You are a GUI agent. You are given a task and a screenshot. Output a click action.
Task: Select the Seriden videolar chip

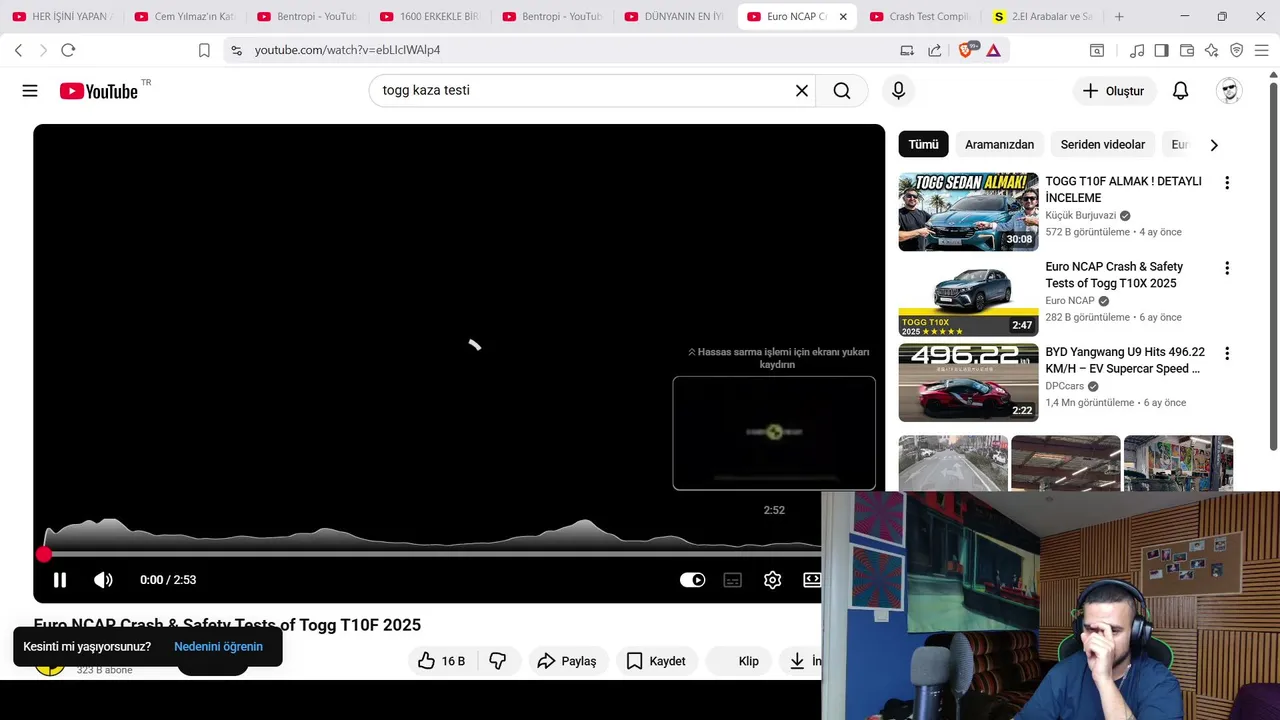click(x=1102, y=145)
